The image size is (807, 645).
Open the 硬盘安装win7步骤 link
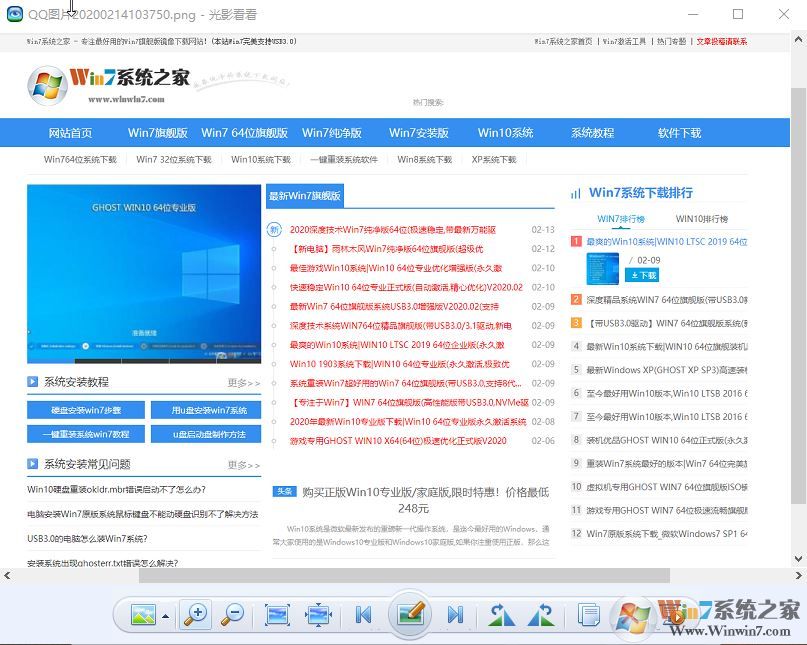85,410
